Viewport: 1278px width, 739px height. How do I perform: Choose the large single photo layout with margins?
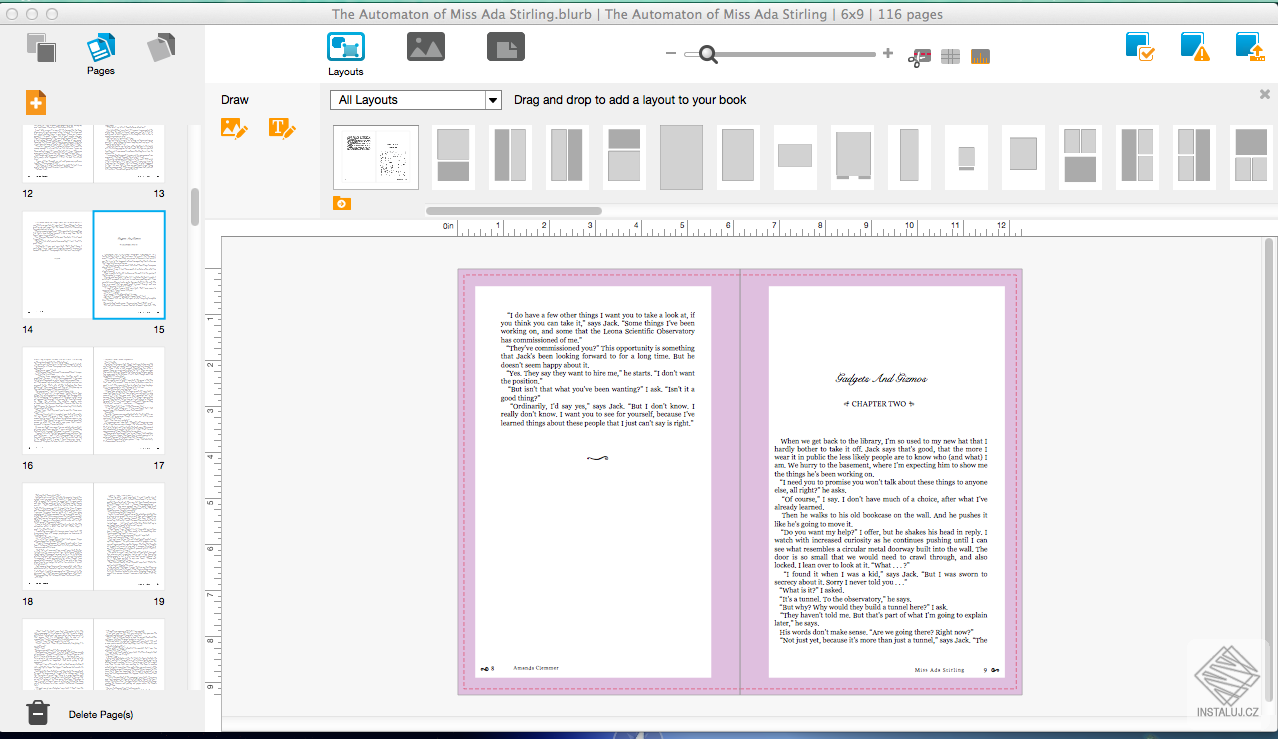(738, 157)
